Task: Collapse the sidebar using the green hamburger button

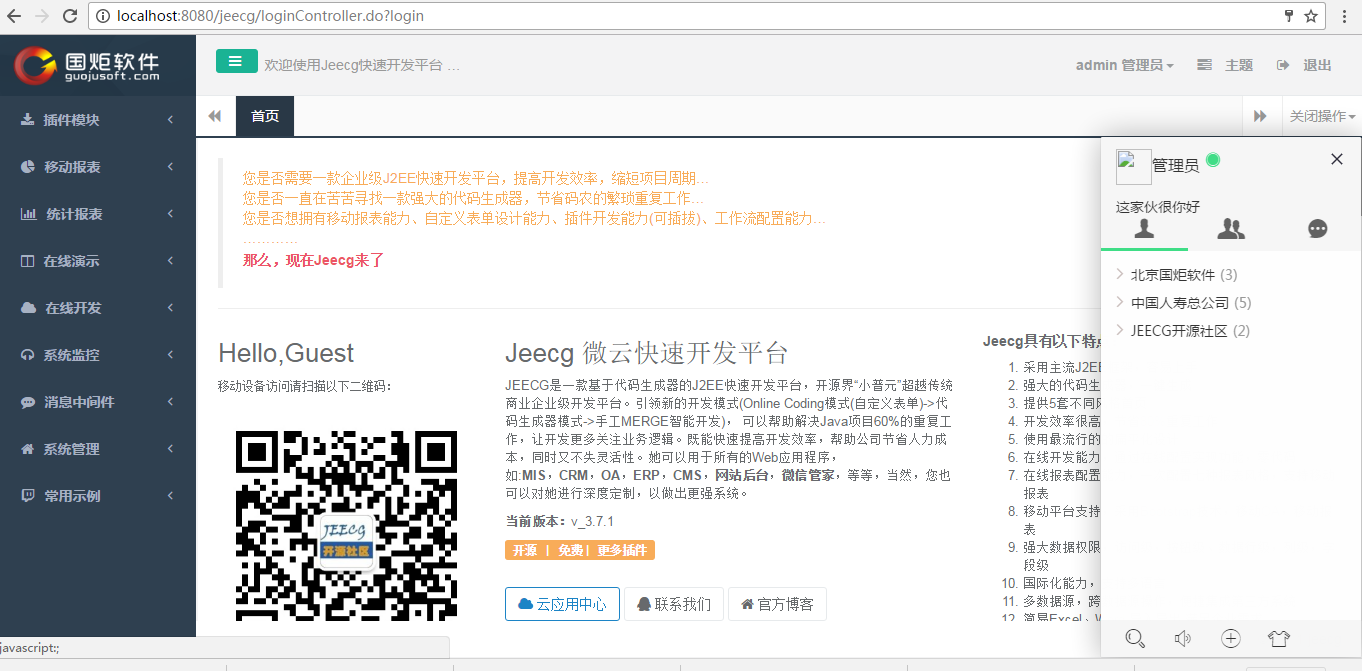Action: pyautogui.click(x=236, y=61)
